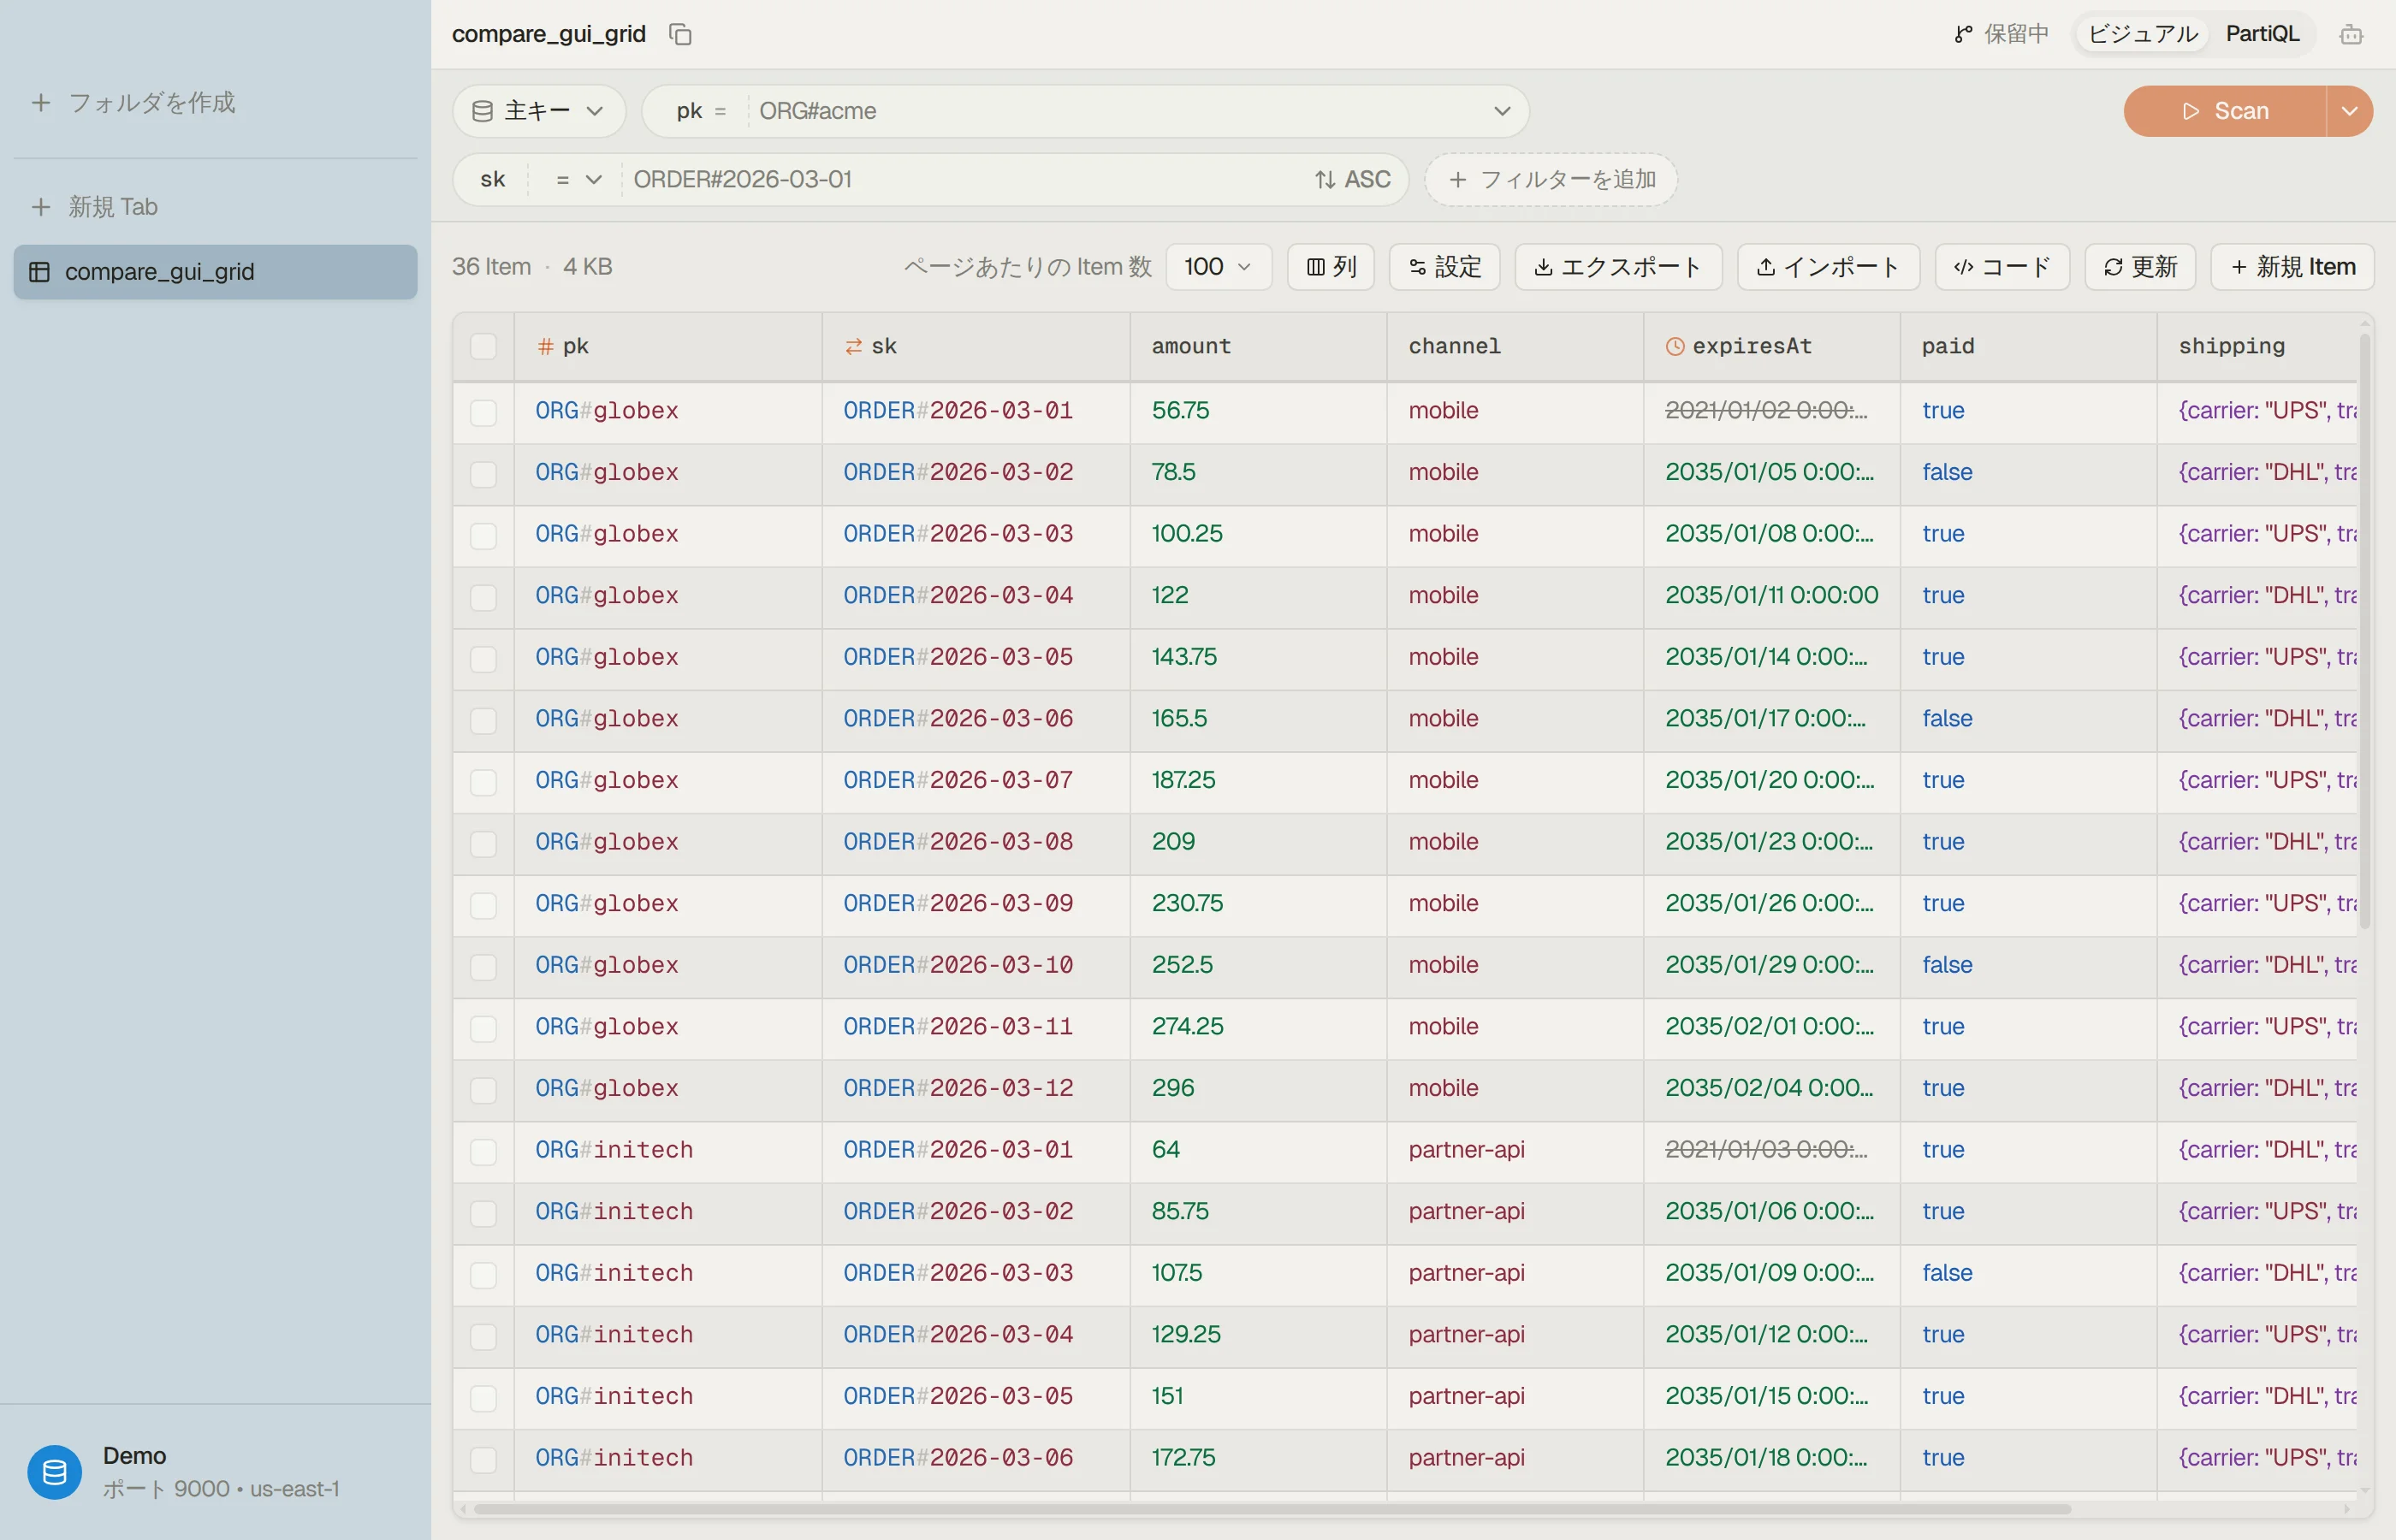Click the channel column header
Viewport: 2396px width, 1540px height.
click(1515, 346)
